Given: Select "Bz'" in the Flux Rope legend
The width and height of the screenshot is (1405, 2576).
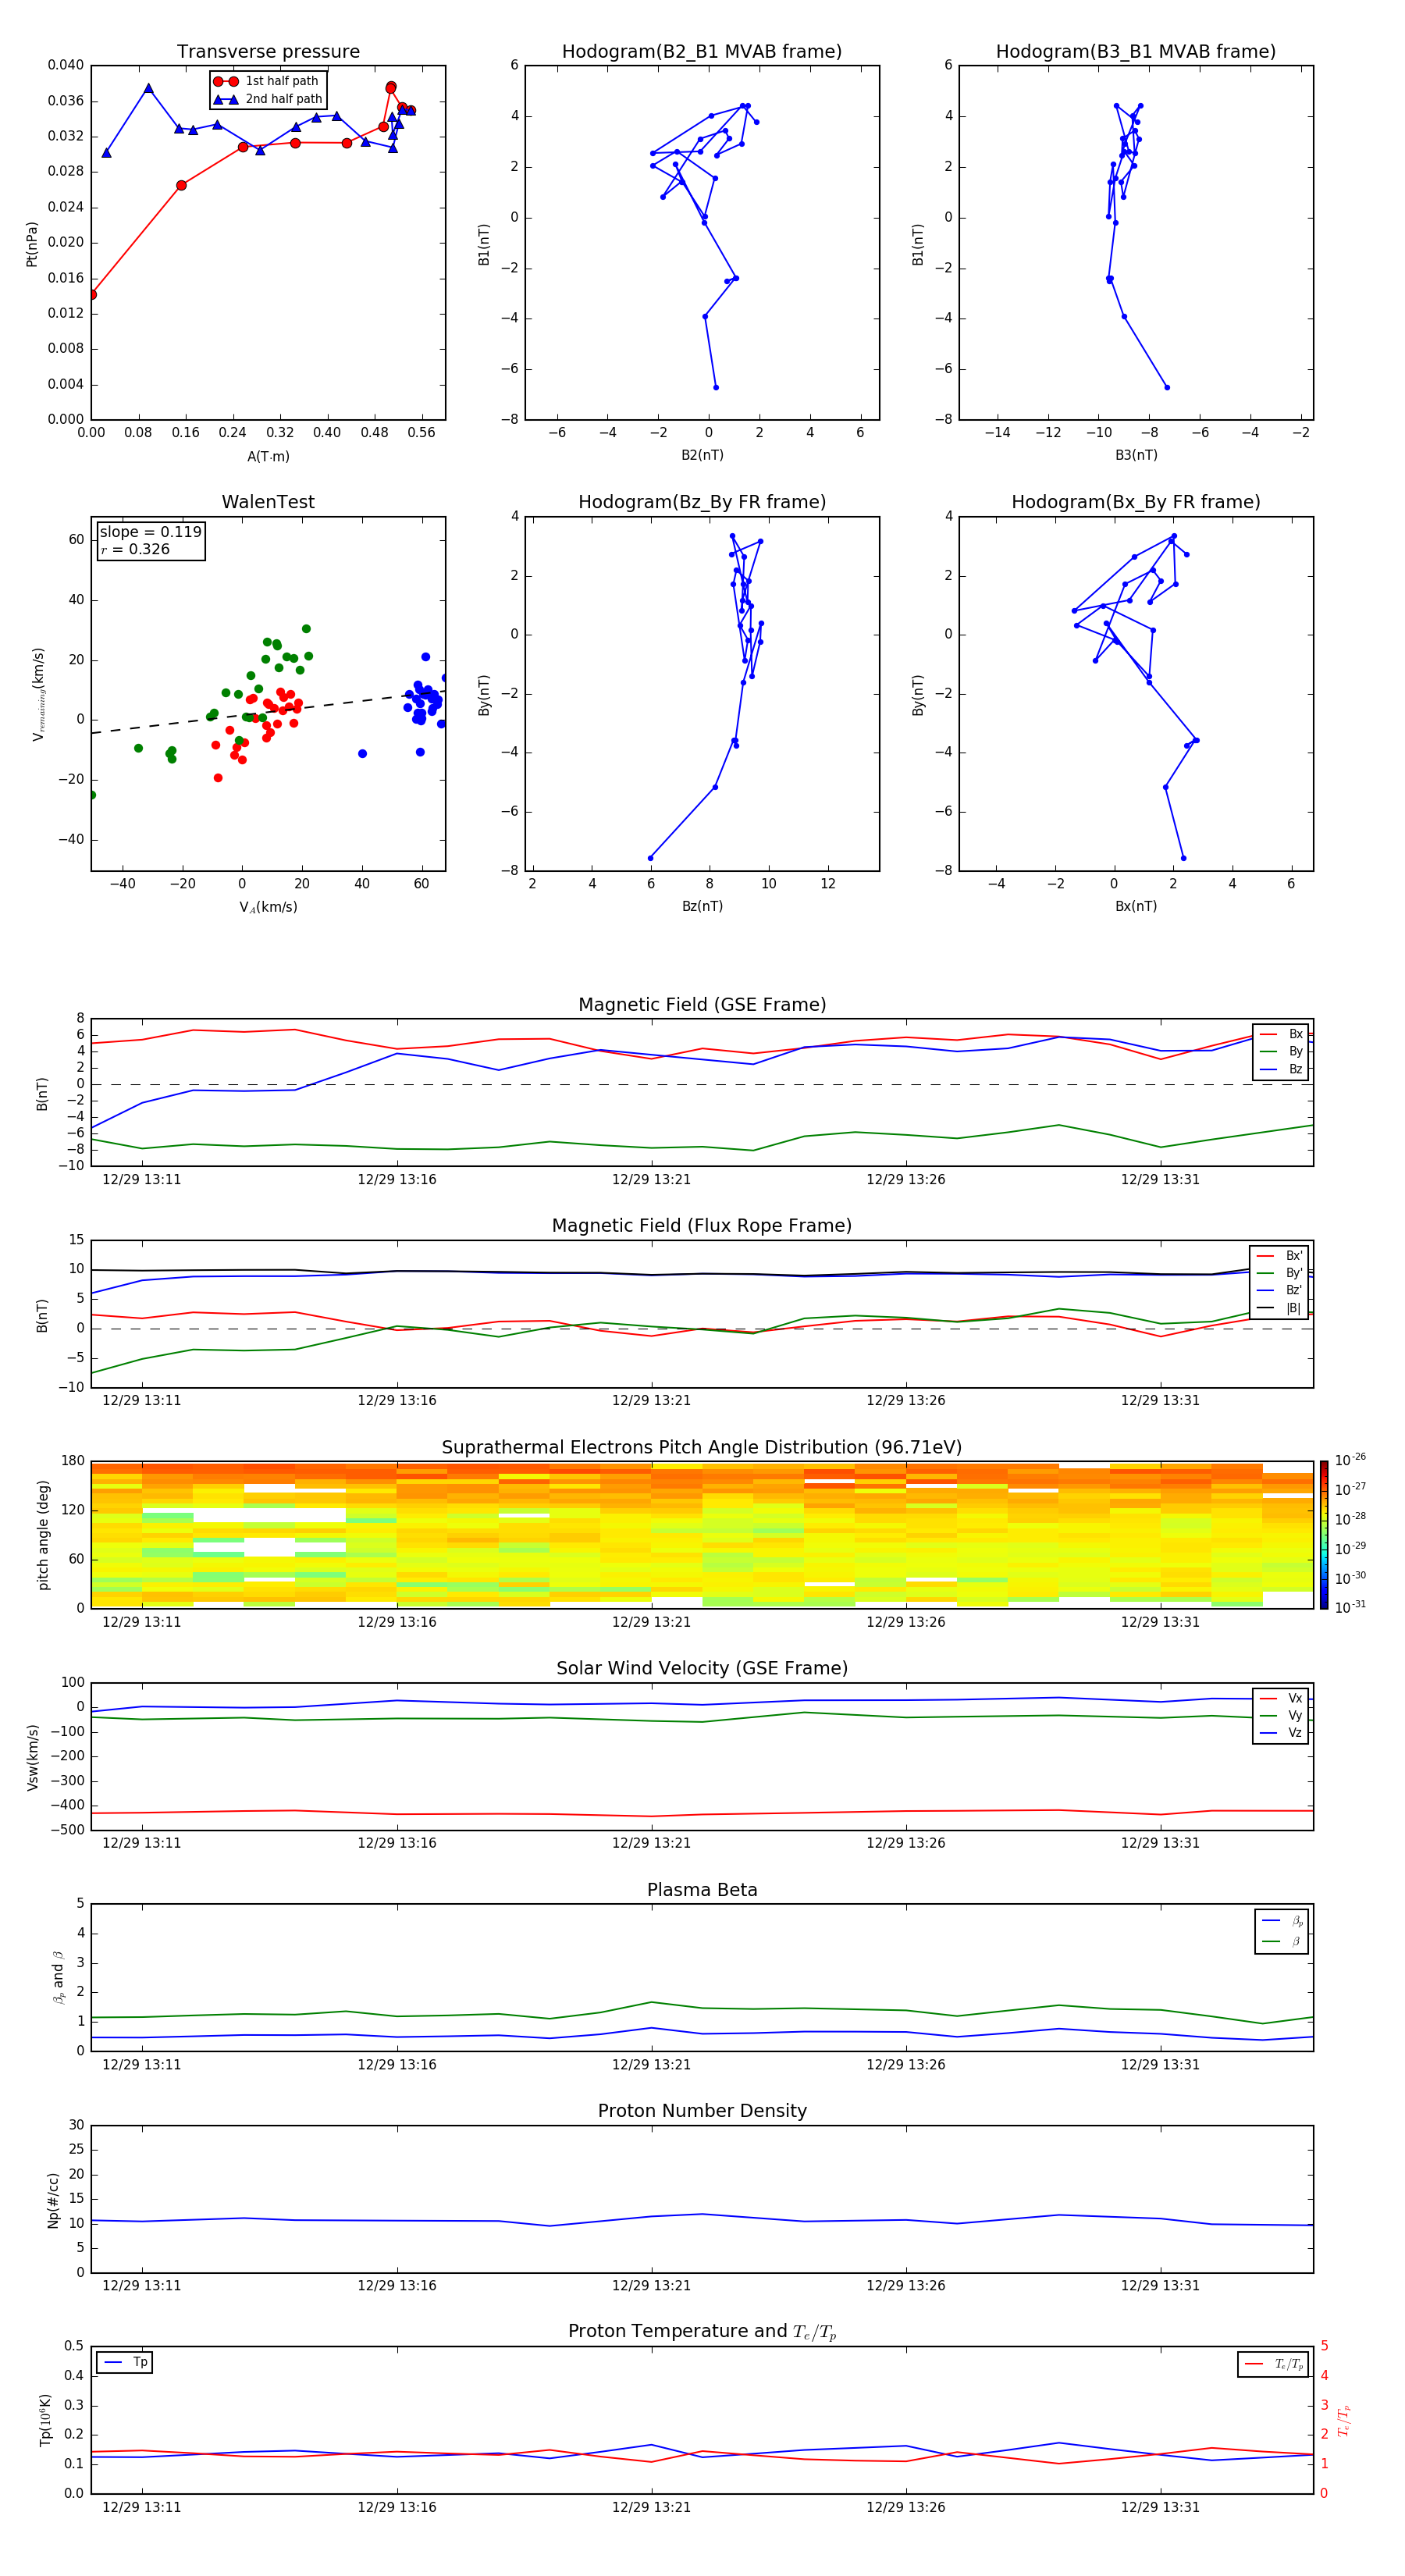Looking at the screenshot, I should pyautogui.click(x=1279, y=1291).
